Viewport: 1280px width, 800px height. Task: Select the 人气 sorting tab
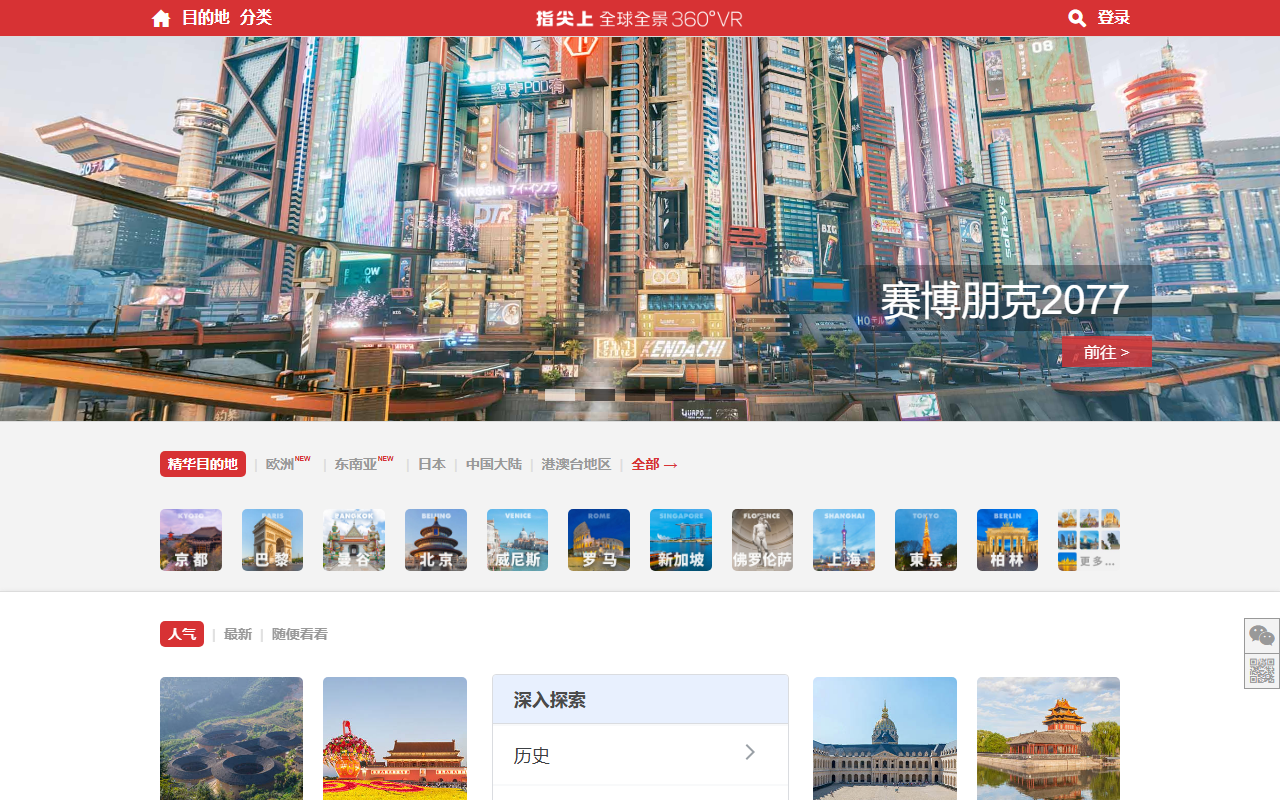point(182,634)
